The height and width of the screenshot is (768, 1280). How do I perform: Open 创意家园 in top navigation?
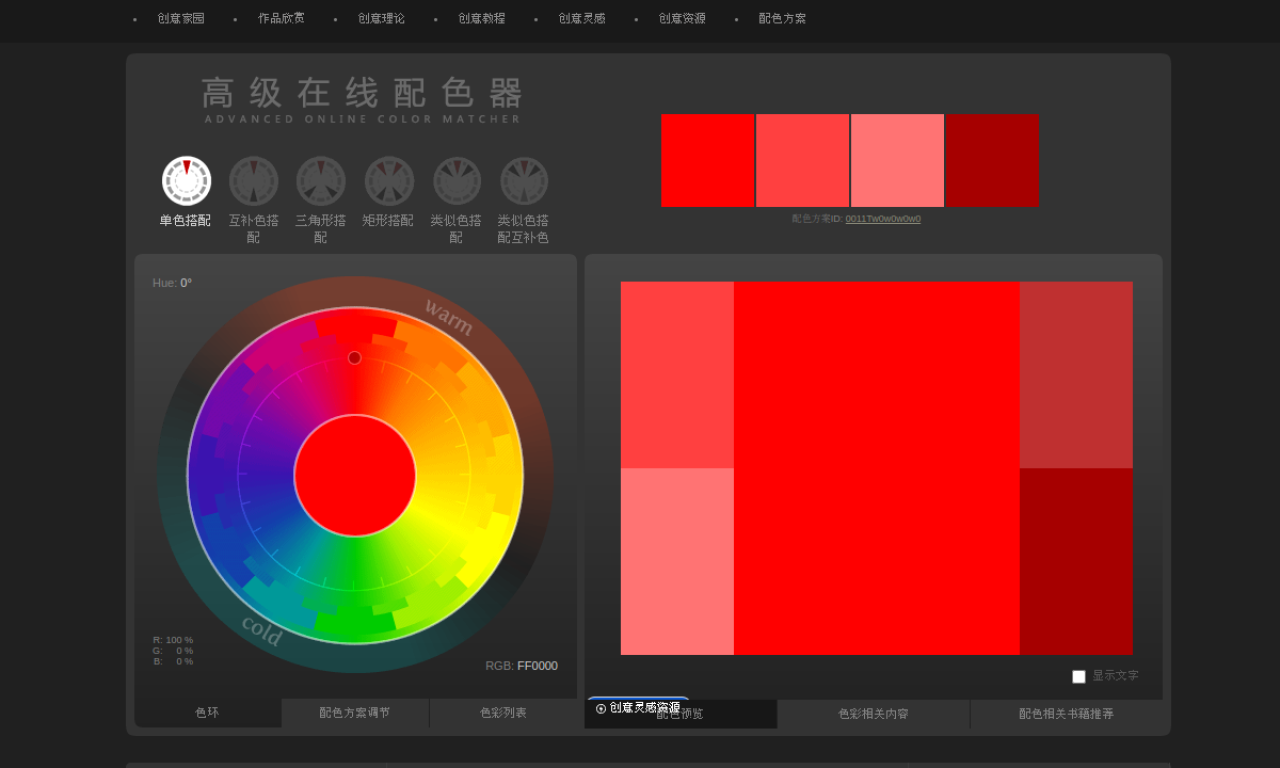tap(181, 18)
